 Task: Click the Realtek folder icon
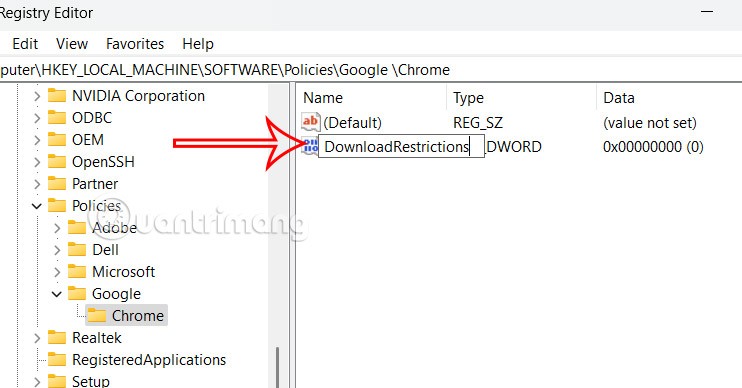click(x=57, y=338)
